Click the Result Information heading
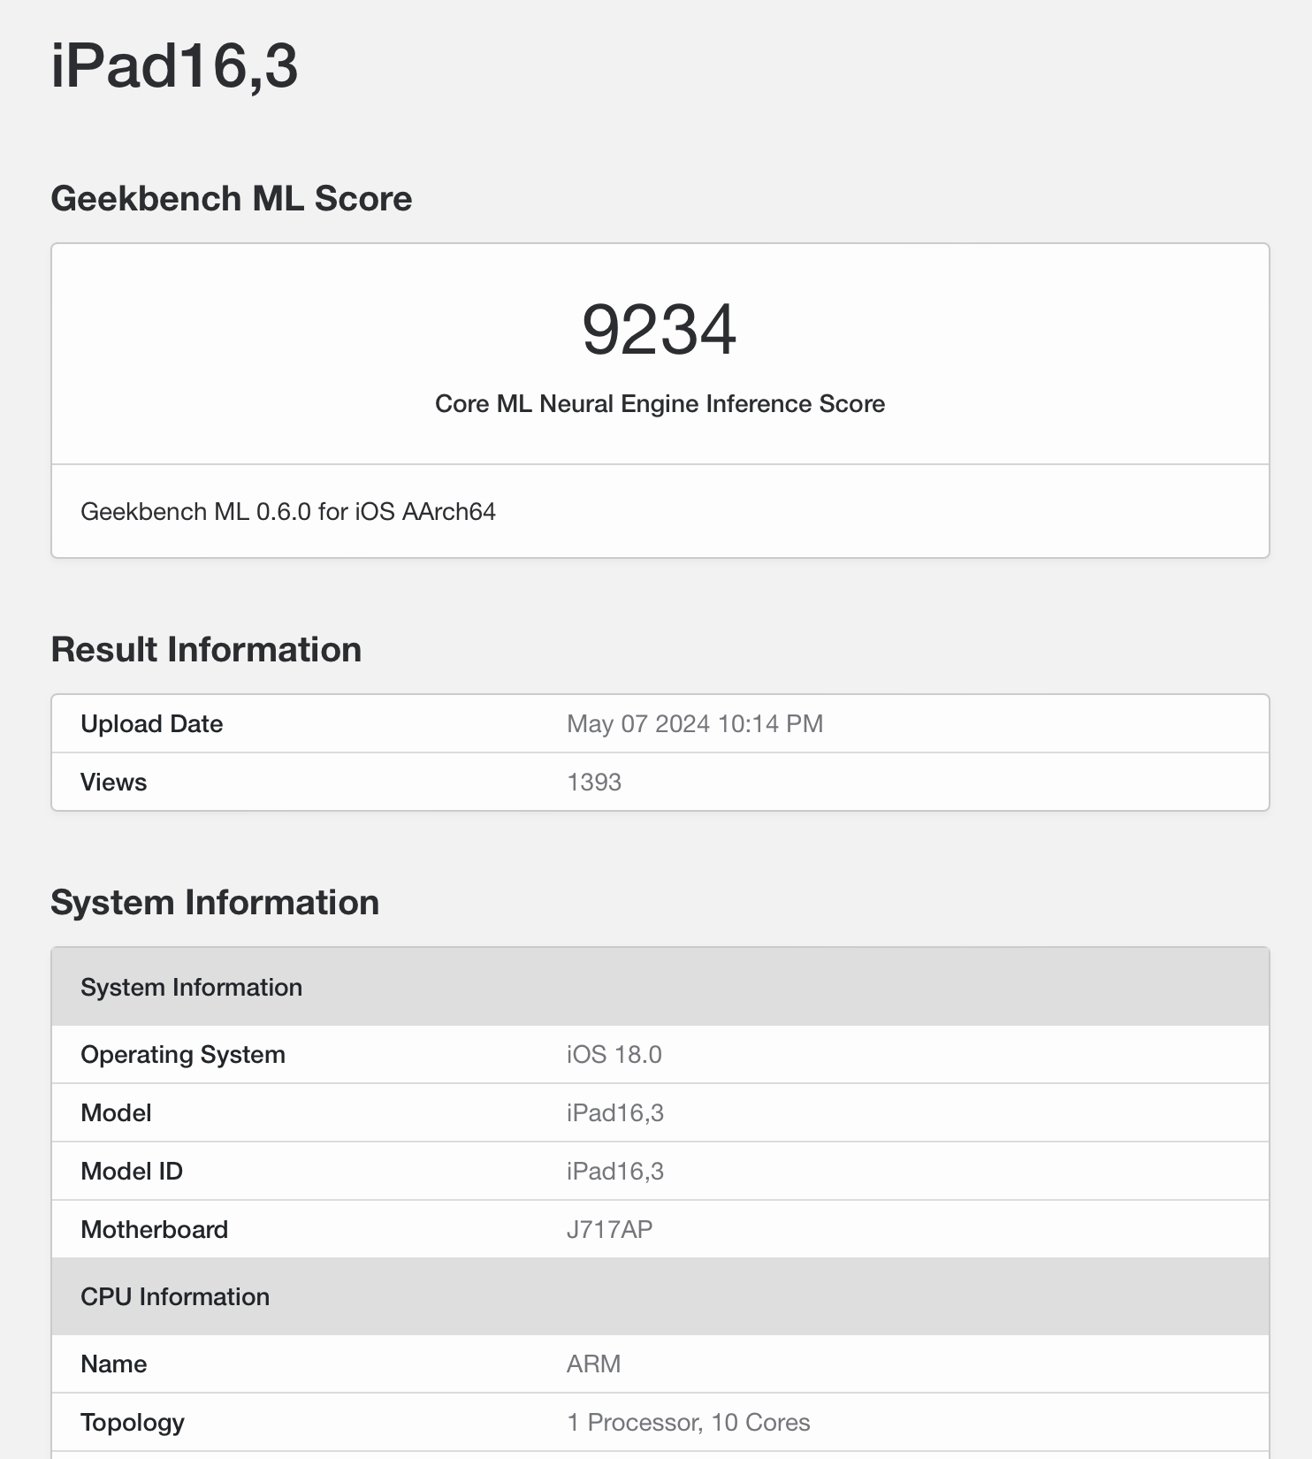The image size is (1312, 1459). pyautogui.click(x=206, y=649)
